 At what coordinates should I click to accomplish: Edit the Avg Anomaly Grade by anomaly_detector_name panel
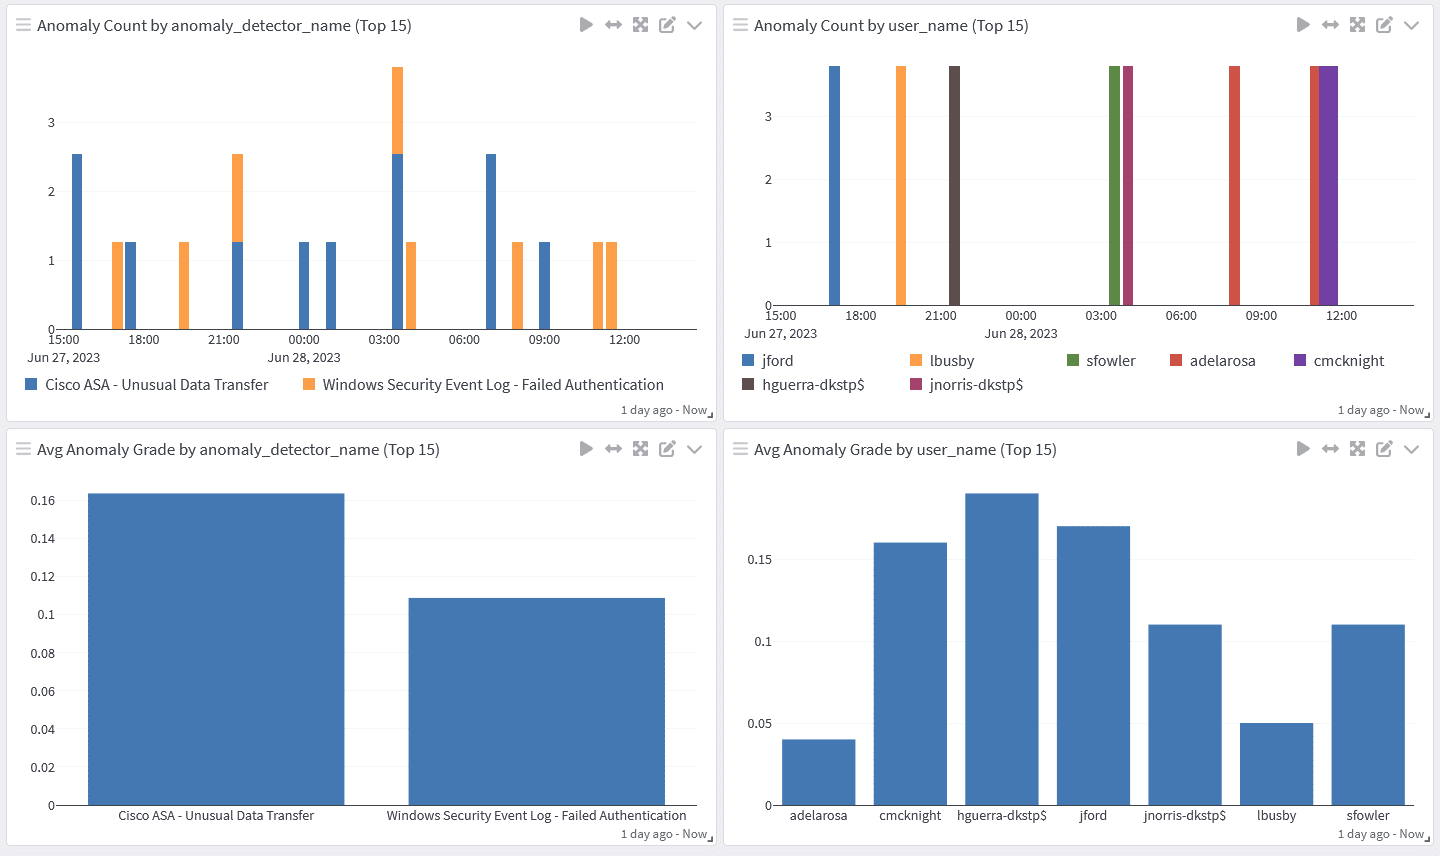pos(667,449)
